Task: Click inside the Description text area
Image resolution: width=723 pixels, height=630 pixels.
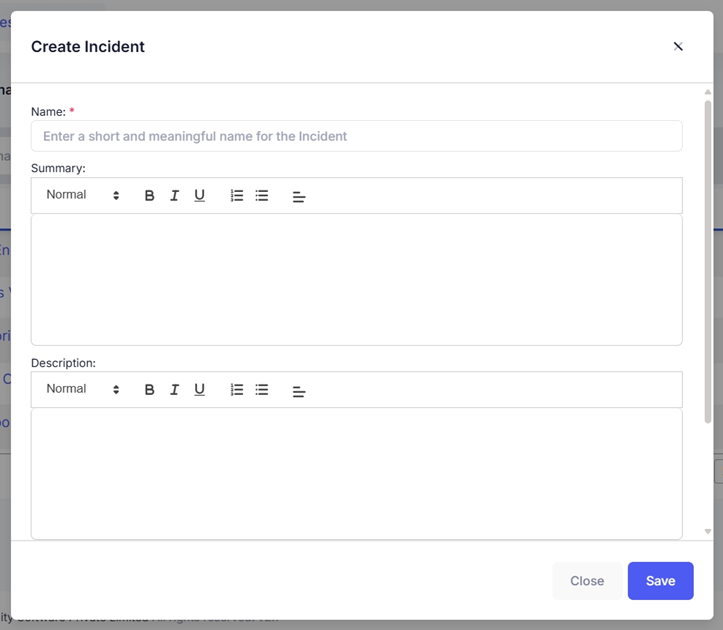Action: click(x=356, y=474)
